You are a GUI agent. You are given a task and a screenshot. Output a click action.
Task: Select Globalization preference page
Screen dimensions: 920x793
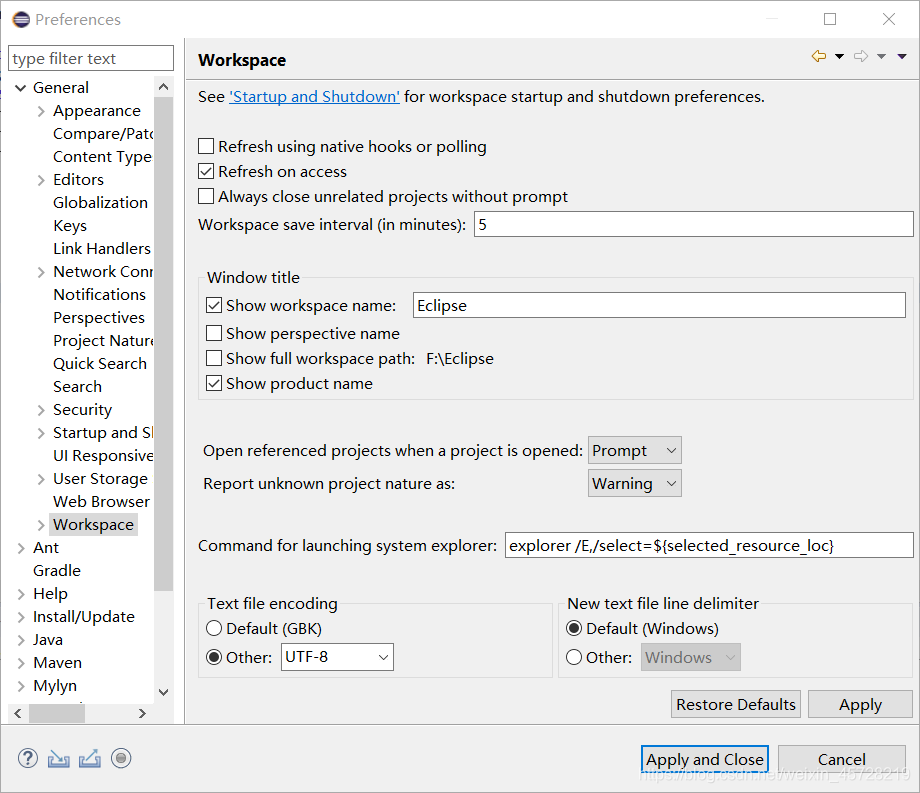(x=100, y=202)
